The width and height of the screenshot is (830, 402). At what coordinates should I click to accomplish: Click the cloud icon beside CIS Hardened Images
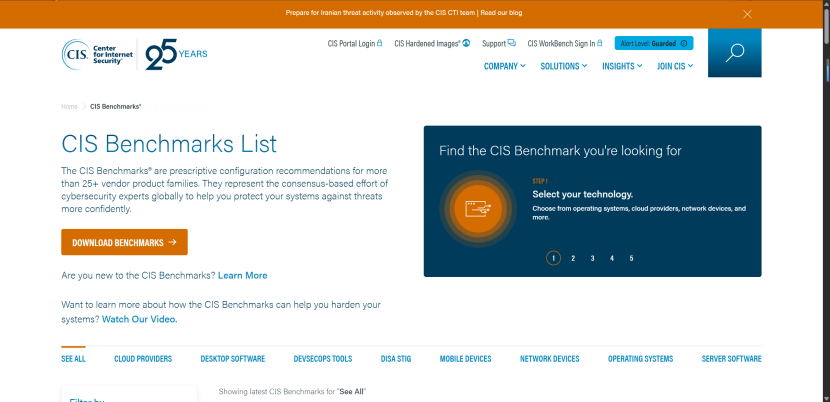click(466, 43)
